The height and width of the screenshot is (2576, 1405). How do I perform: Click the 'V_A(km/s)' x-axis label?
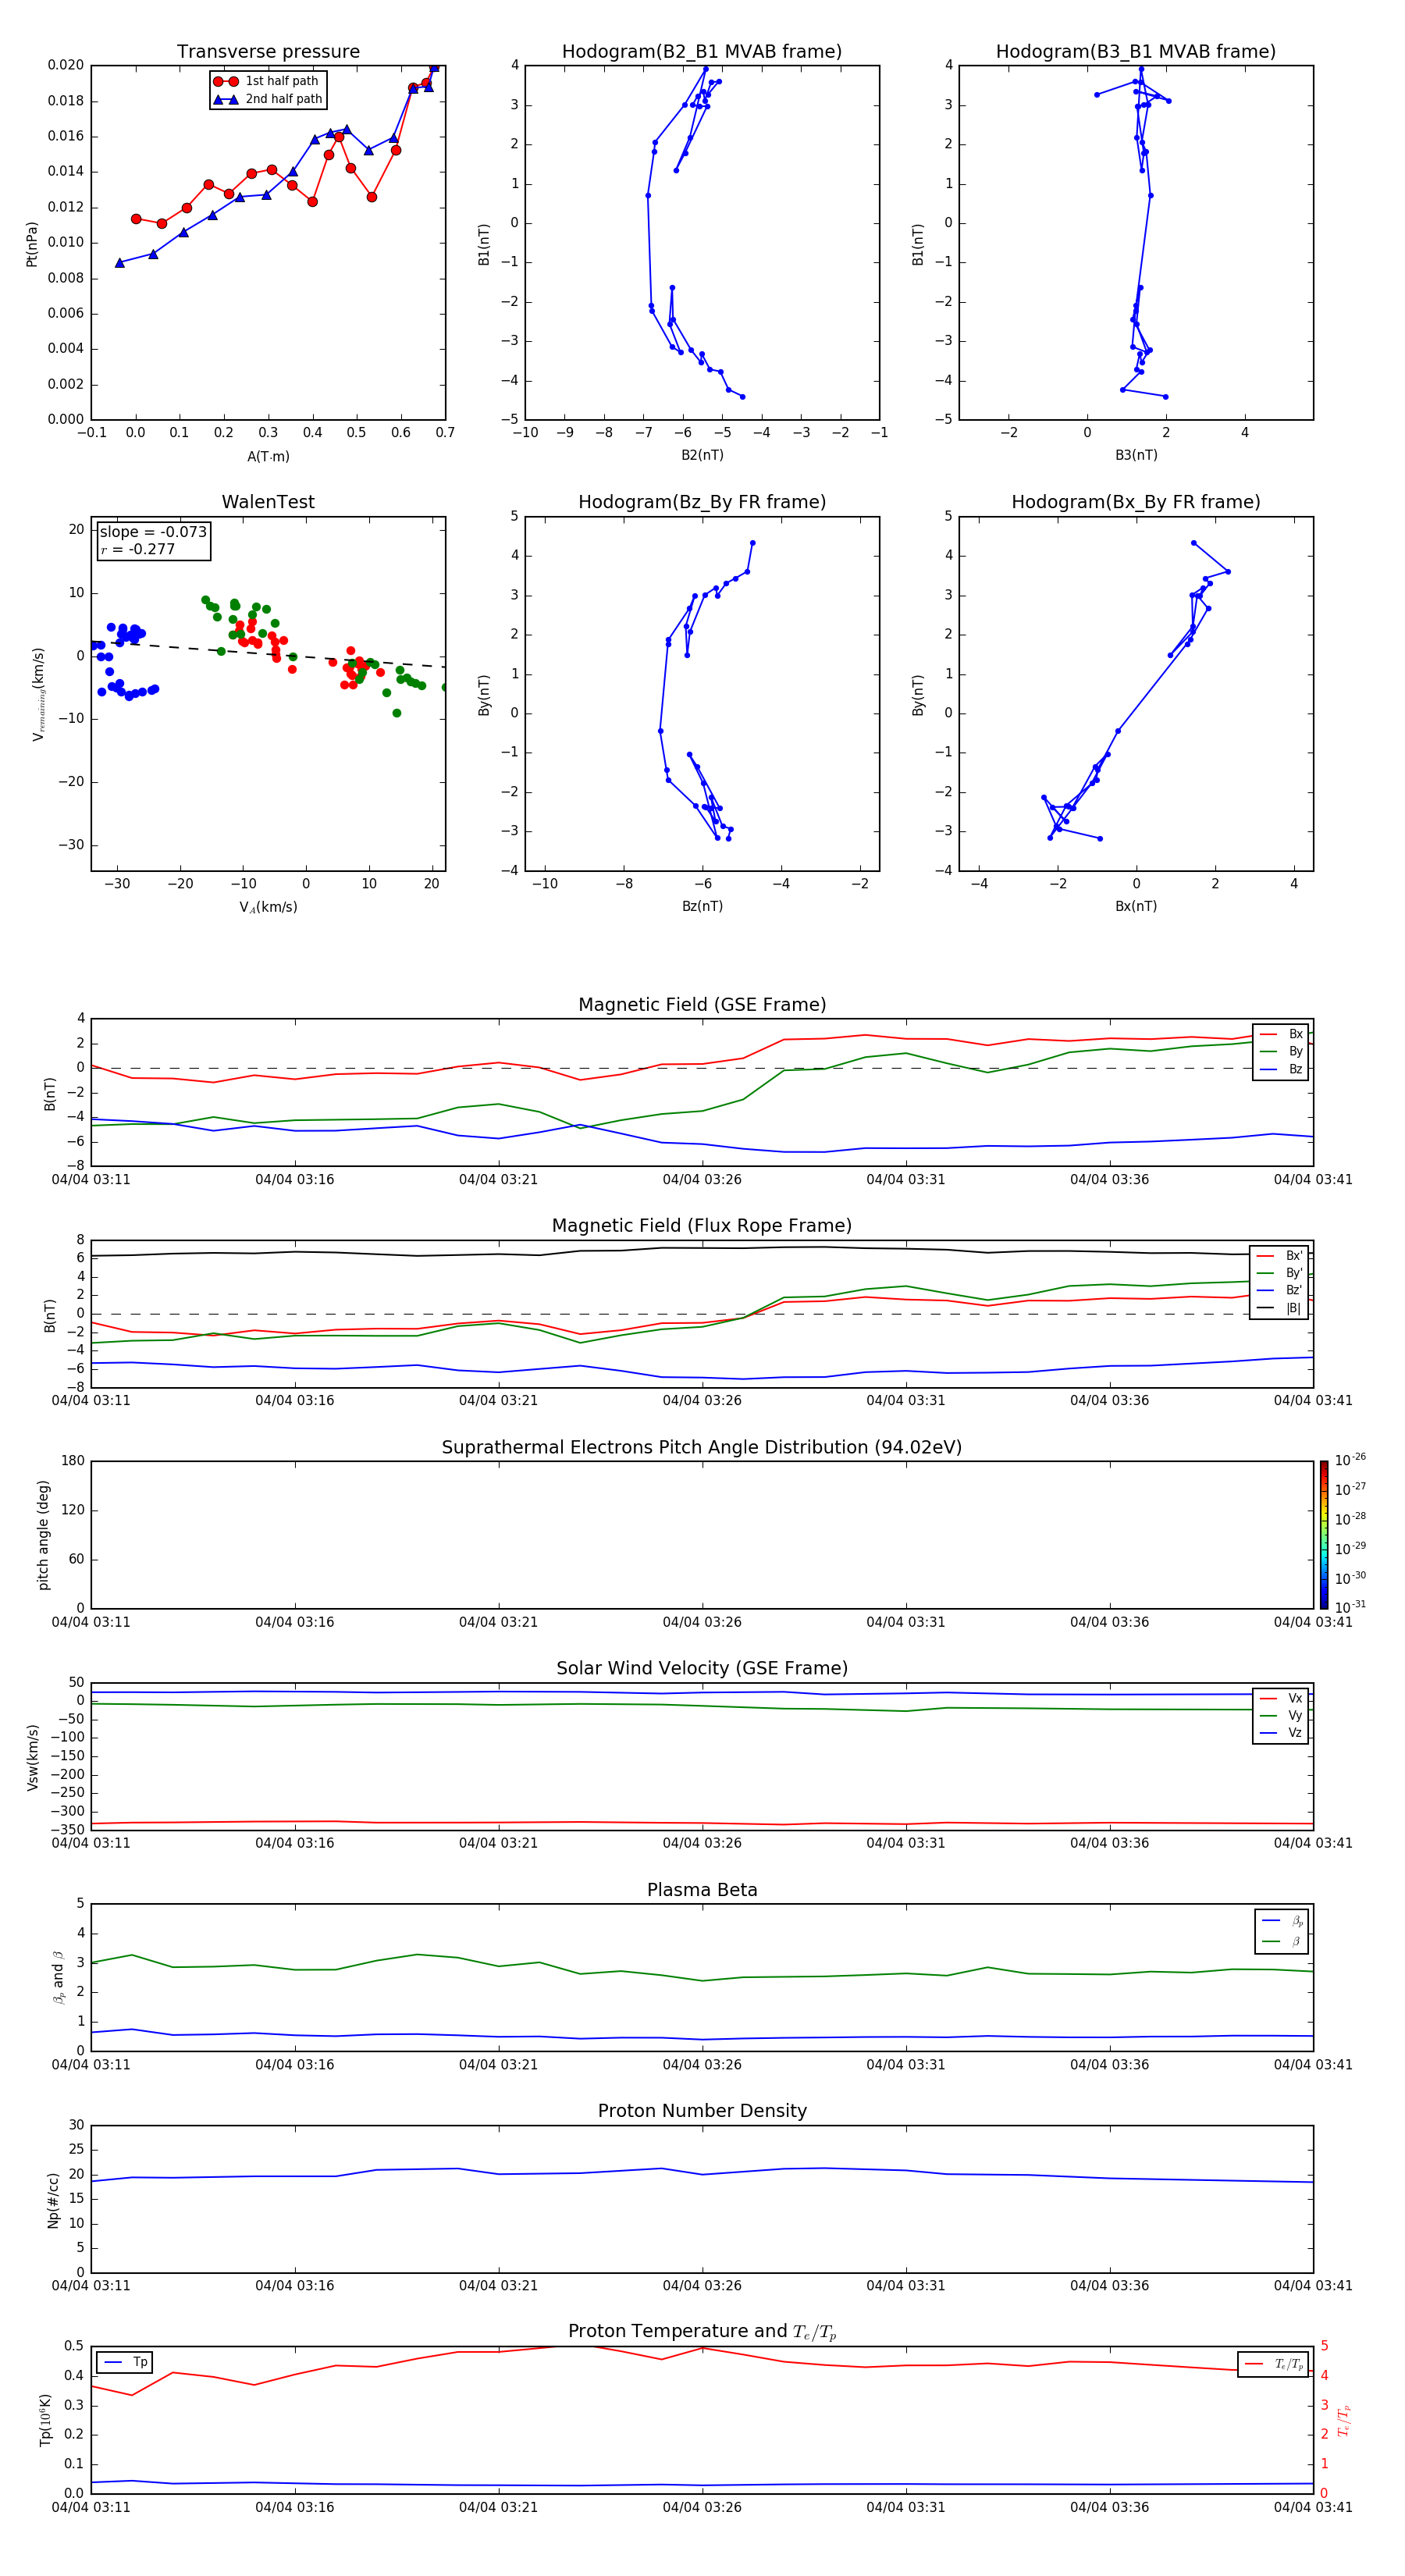(268, 907)
